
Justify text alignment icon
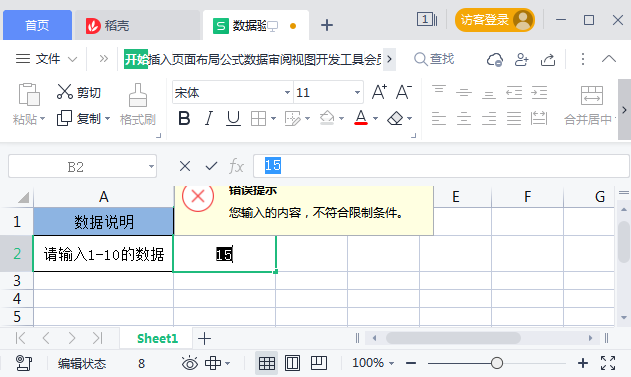[x=514, y=119]
